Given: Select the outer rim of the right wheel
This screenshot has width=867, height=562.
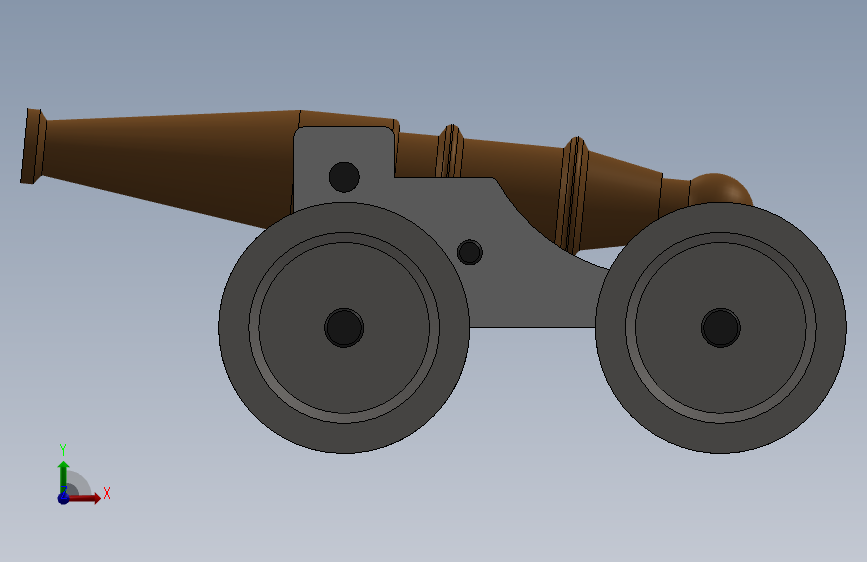Looking at the screenshot, I should pos(831,327).
